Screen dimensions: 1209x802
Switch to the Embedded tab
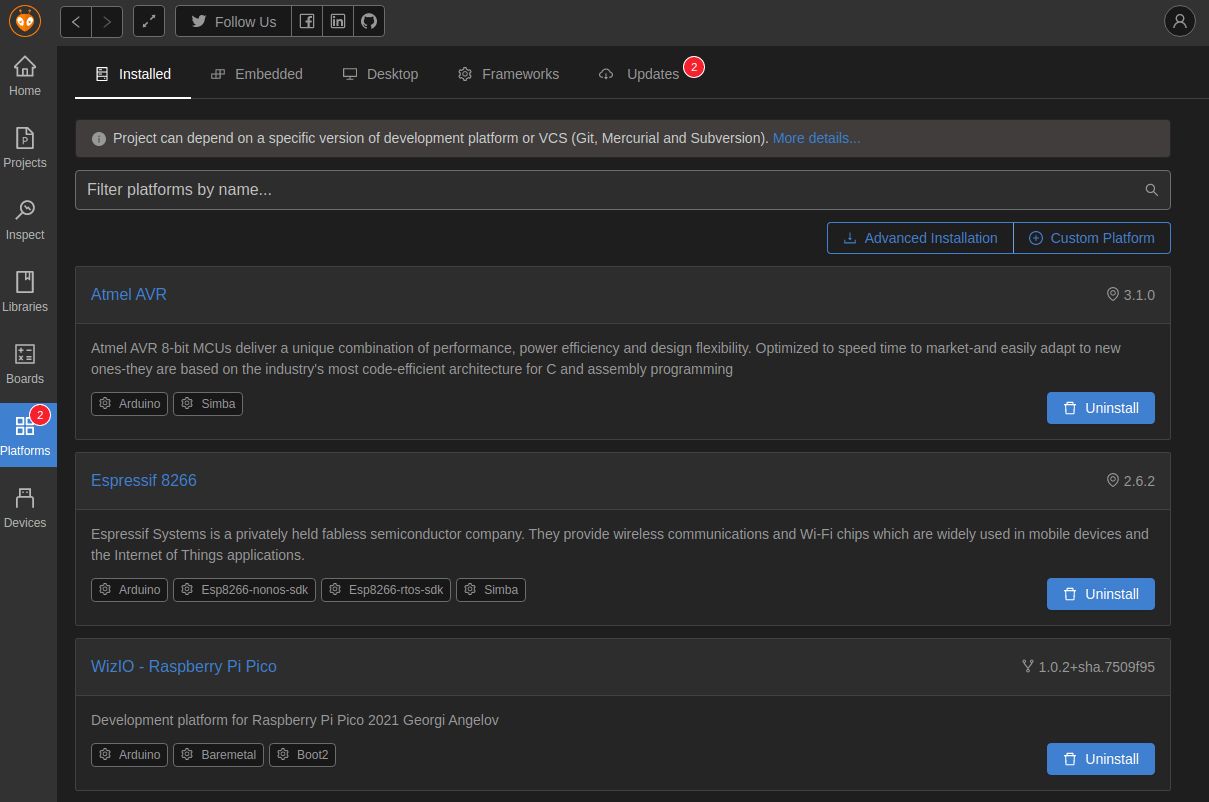coord(257,74)
